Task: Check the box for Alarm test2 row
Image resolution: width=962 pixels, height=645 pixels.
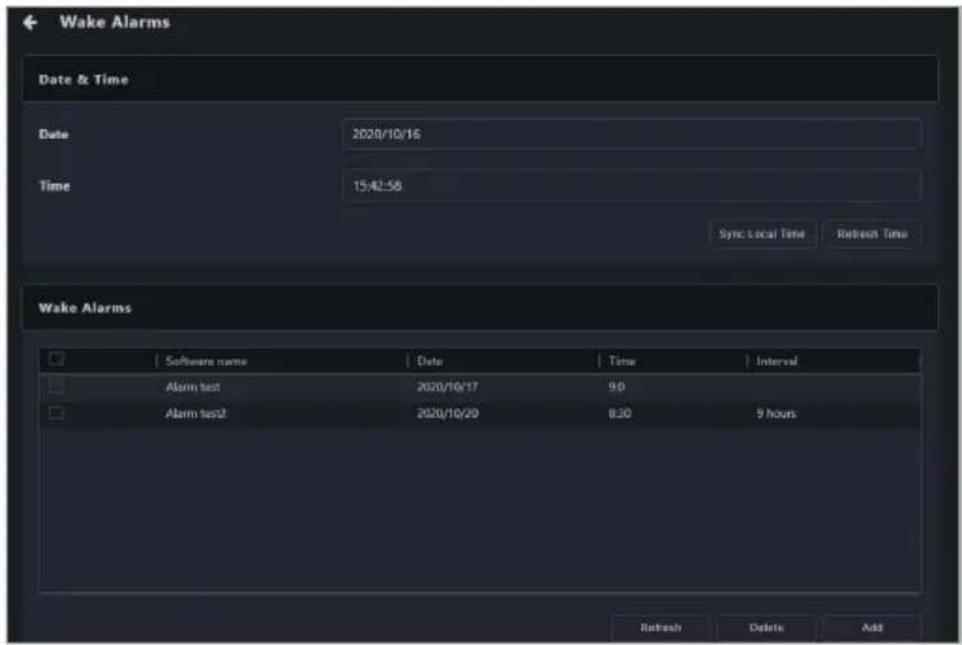Action: 56,412
